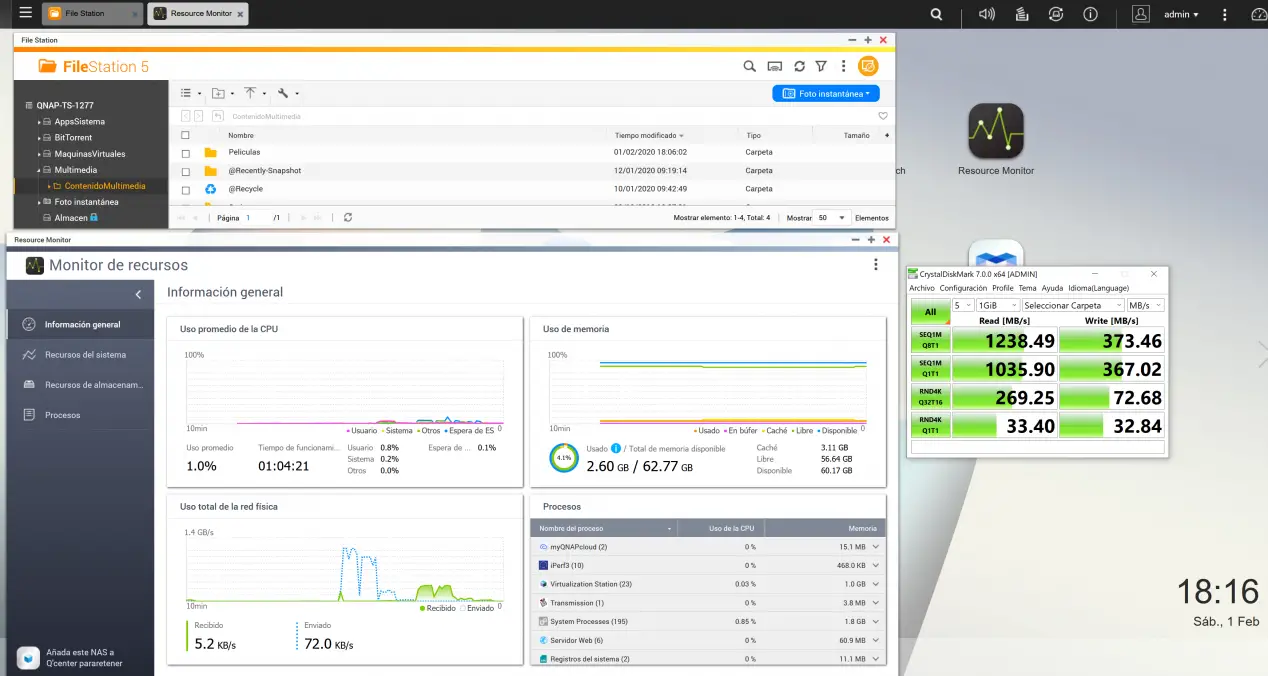This screenshot has width=1268, height=676.
Task: Sort by Tiempo modificado column
Action: click(x=649, y=135)
